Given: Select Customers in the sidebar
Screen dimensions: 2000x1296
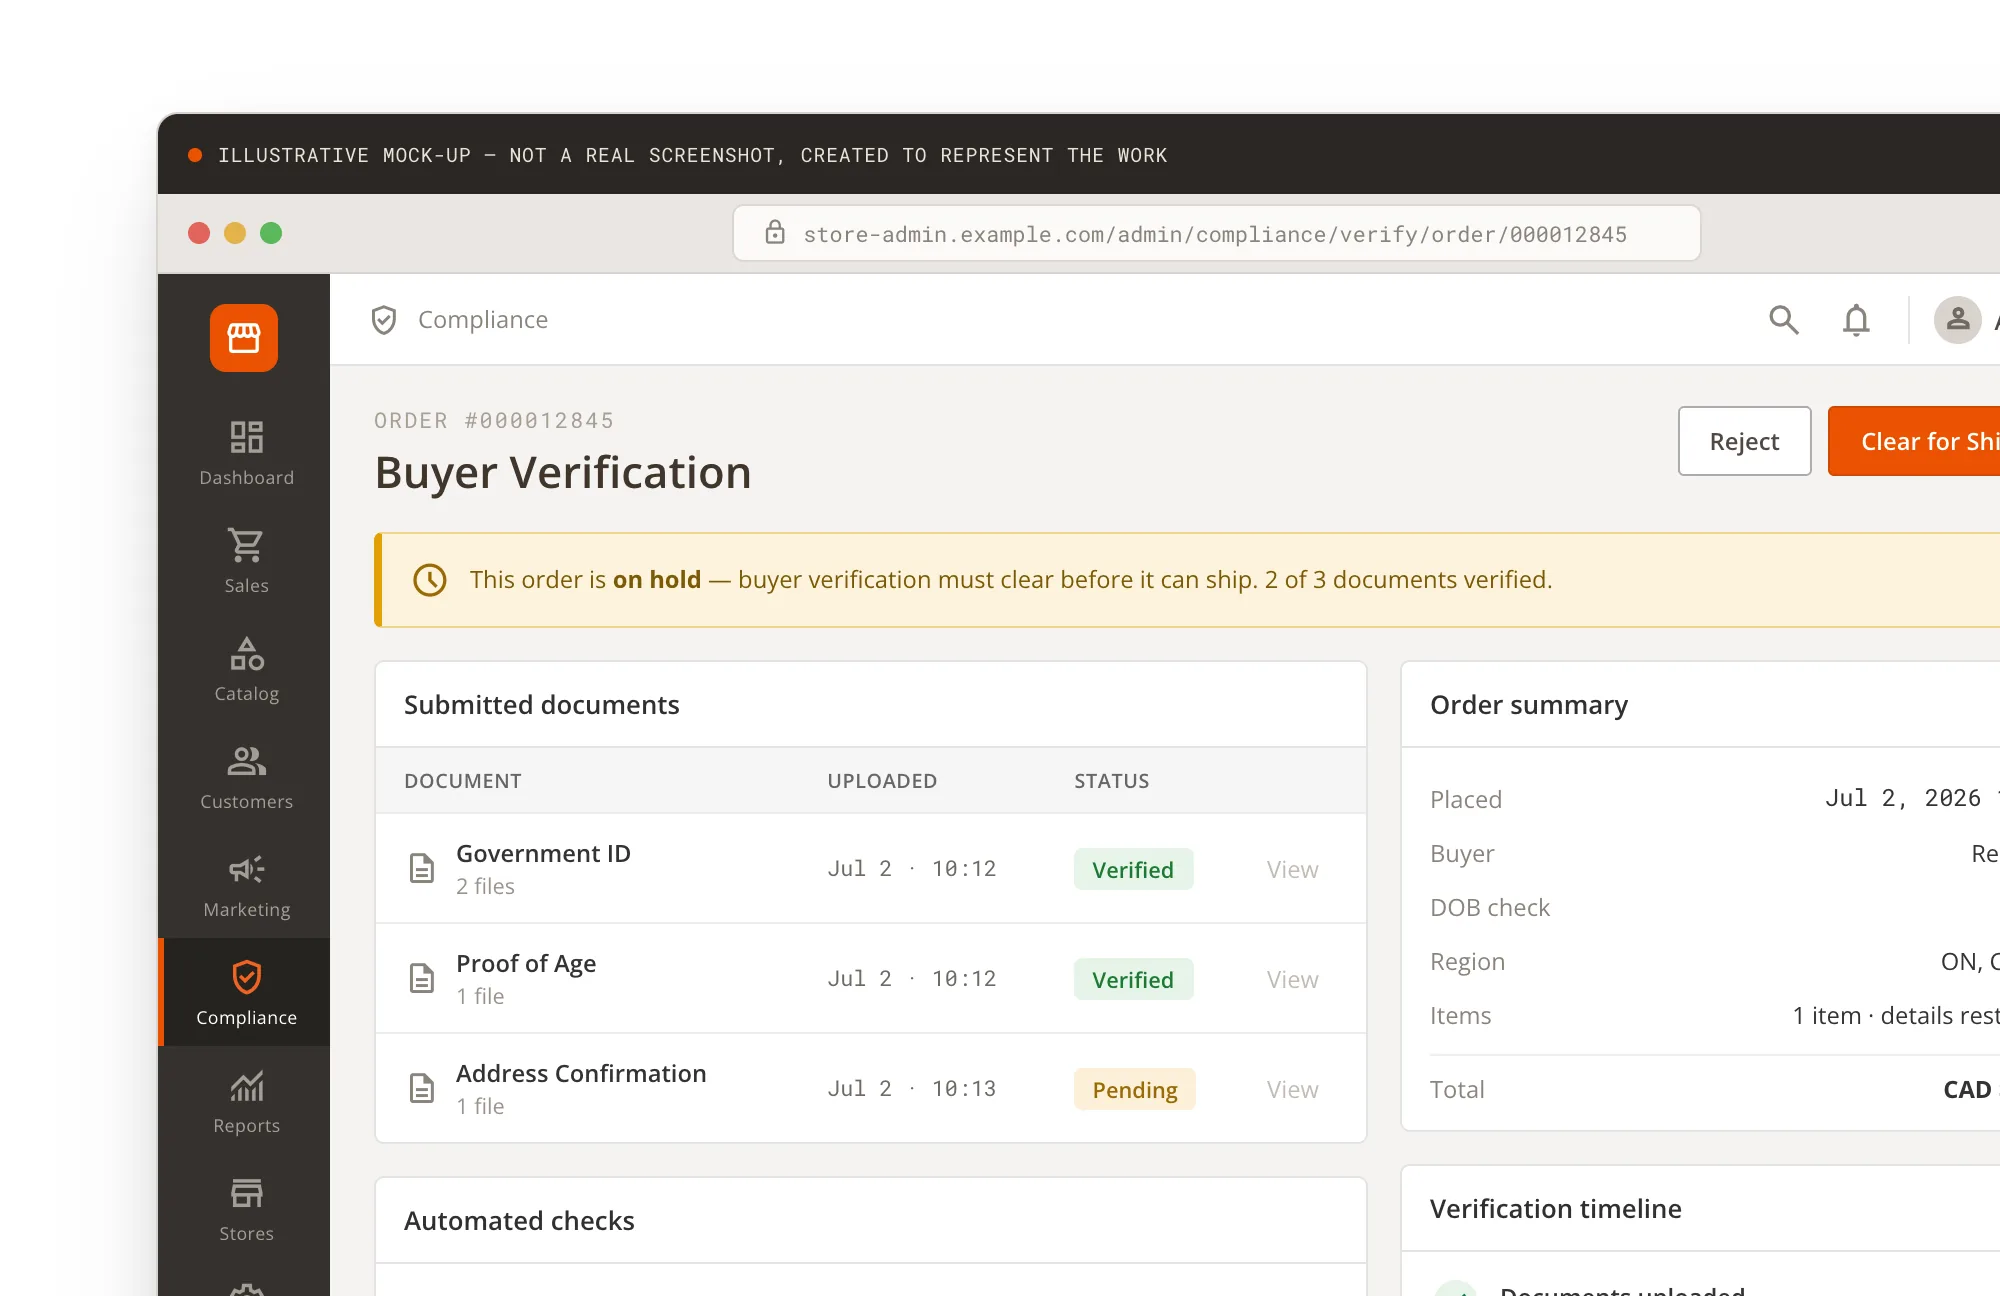Looking at the screenshot, I should (x=246, y=777).
